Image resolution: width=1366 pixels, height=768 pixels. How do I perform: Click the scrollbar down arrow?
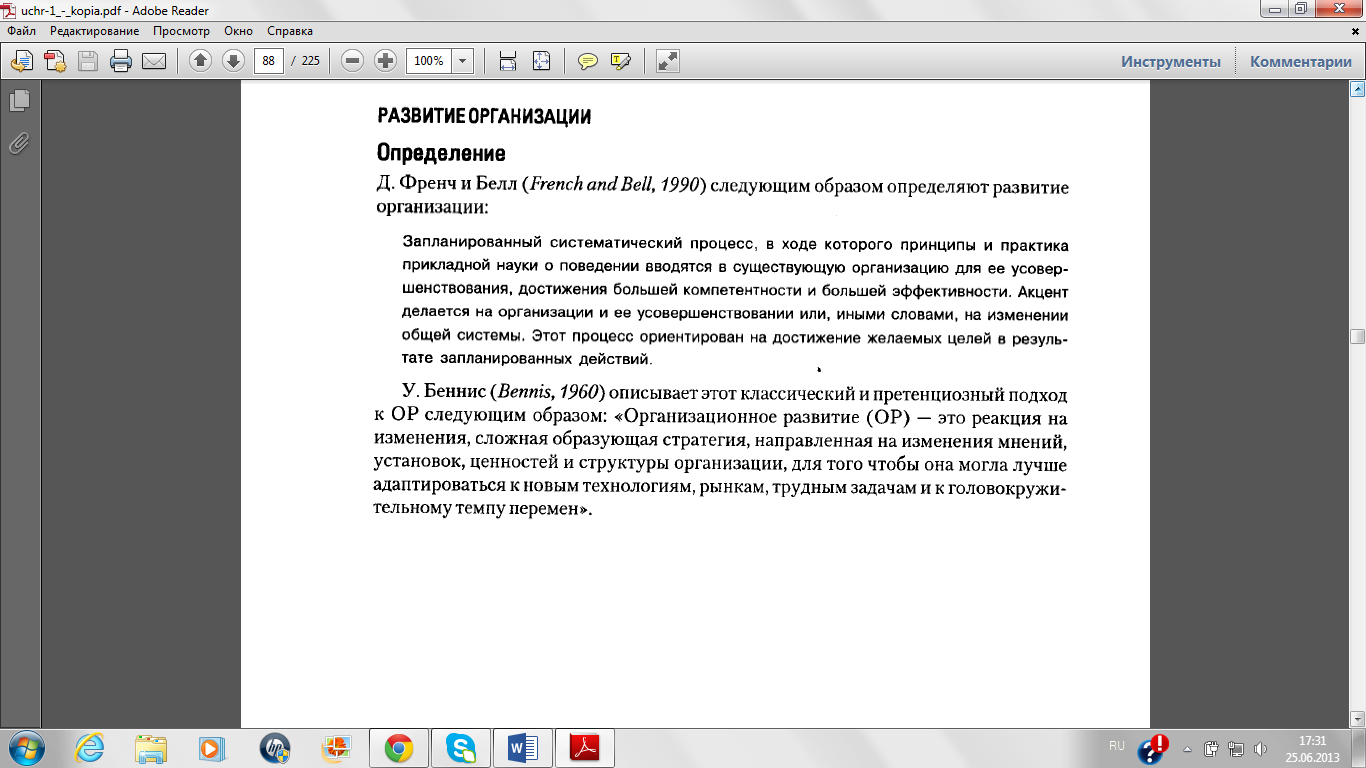pyautogui.click(x=1357, y=718)
